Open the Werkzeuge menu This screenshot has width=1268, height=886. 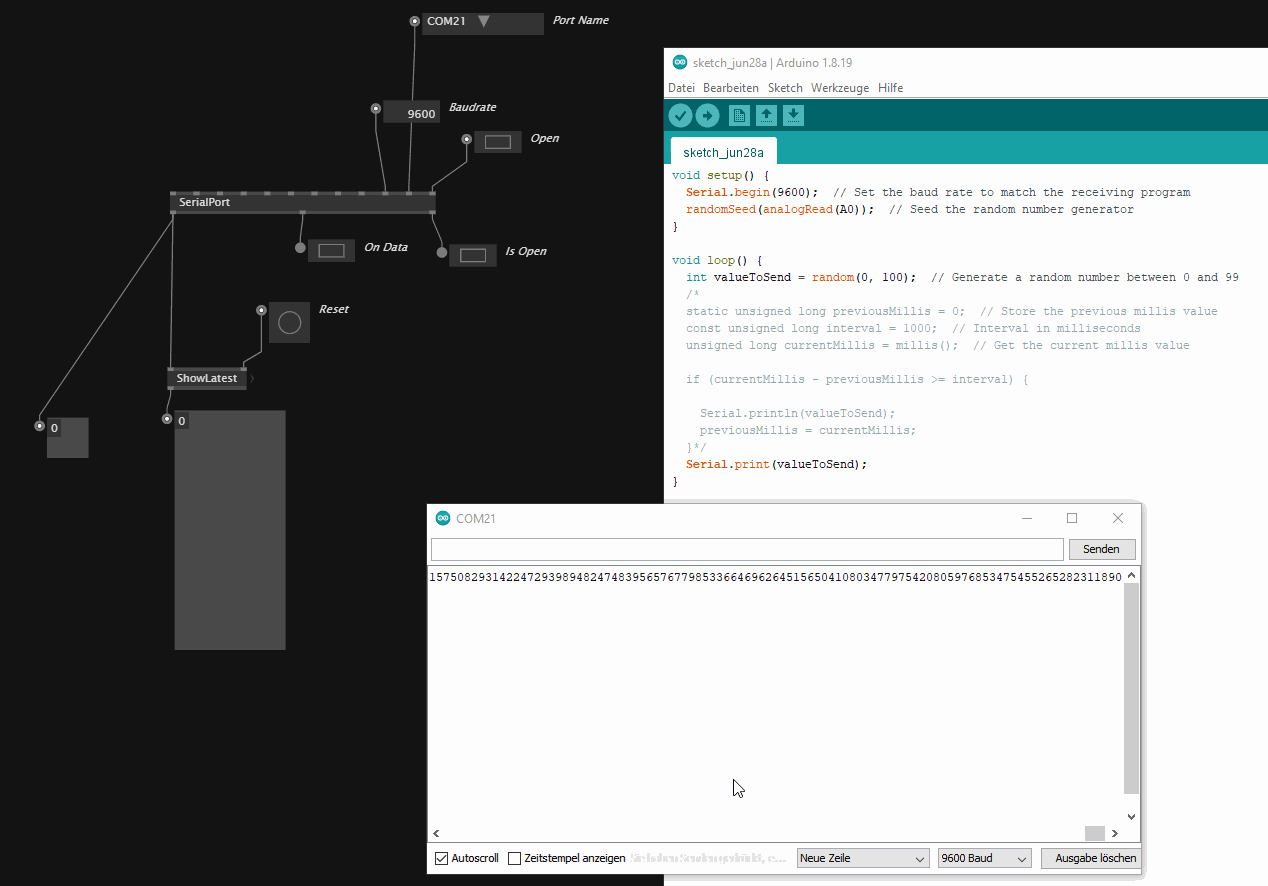coord(840,88)
